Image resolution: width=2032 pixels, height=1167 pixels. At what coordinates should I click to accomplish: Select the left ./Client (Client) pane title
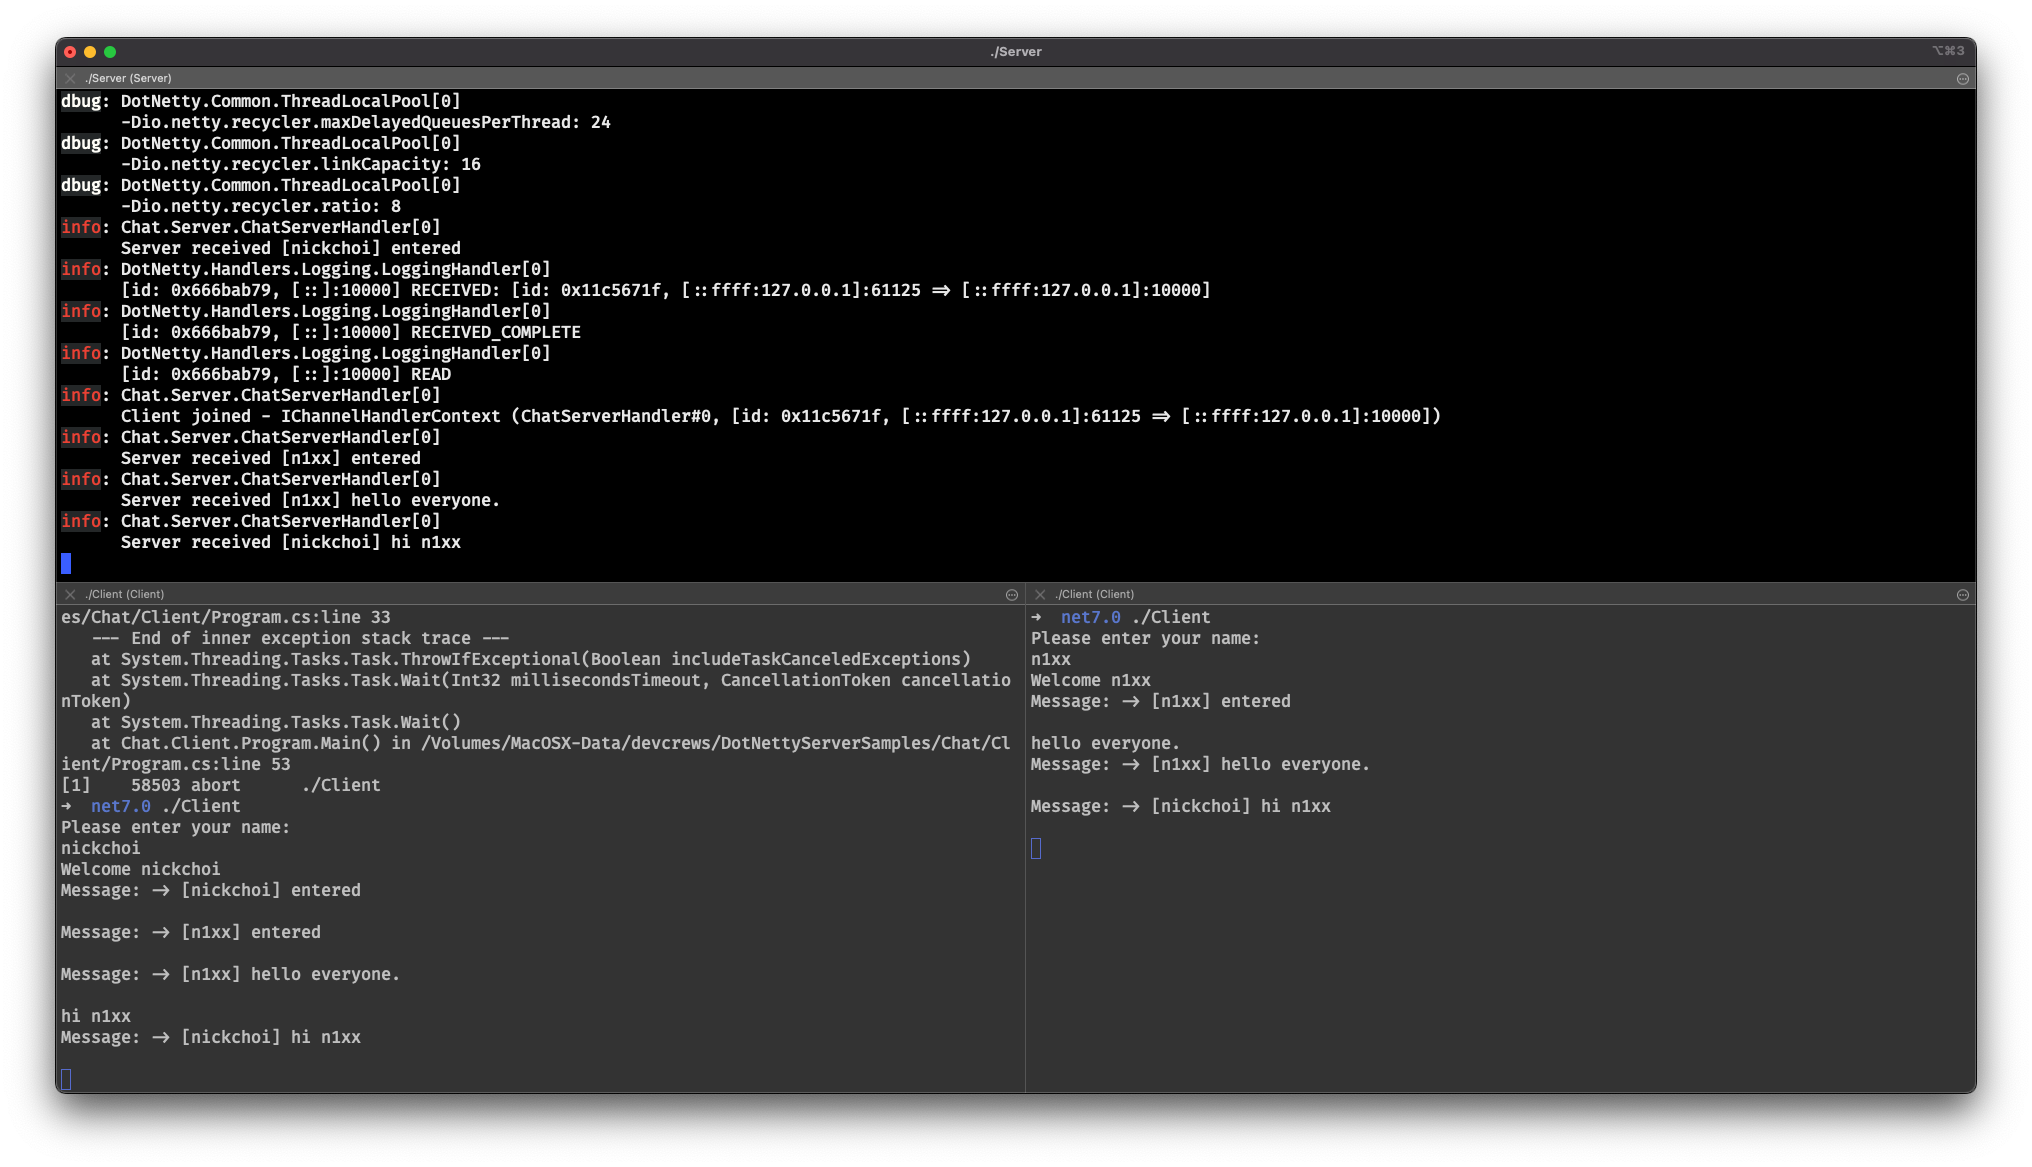coord(125,594)
